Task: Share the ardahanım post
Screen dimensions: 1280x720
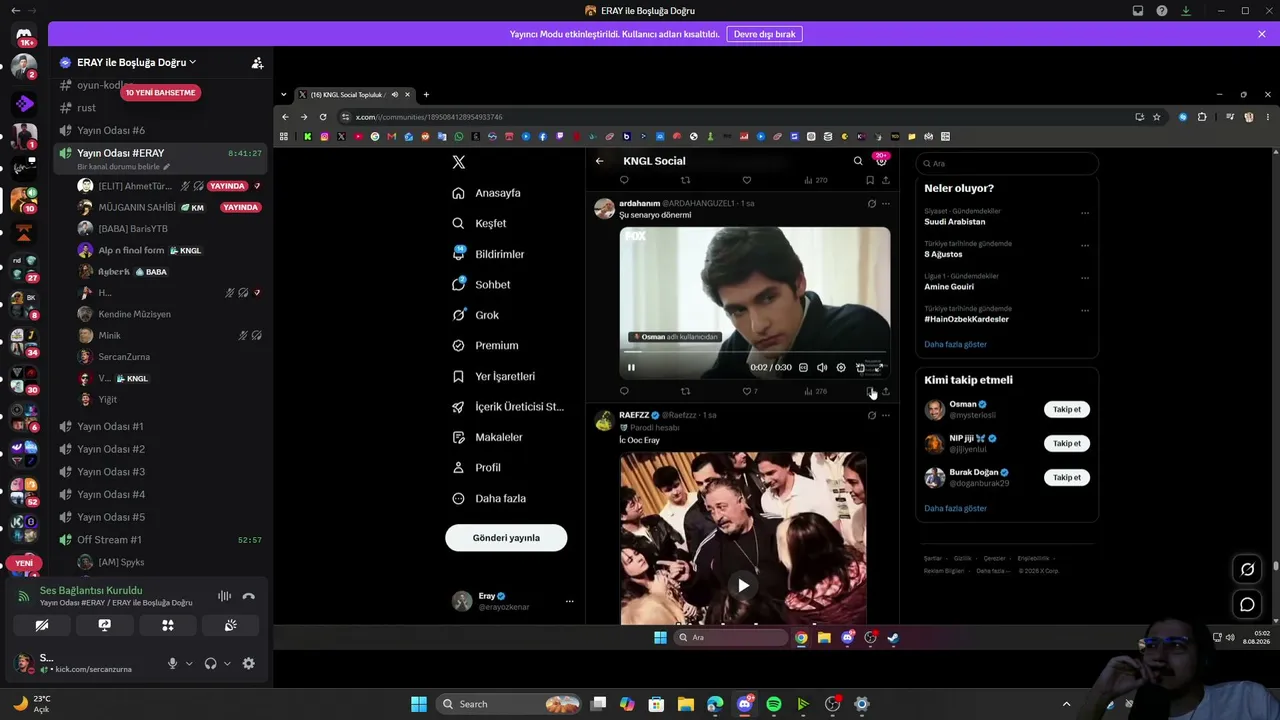Action: [x=885, y=391]
